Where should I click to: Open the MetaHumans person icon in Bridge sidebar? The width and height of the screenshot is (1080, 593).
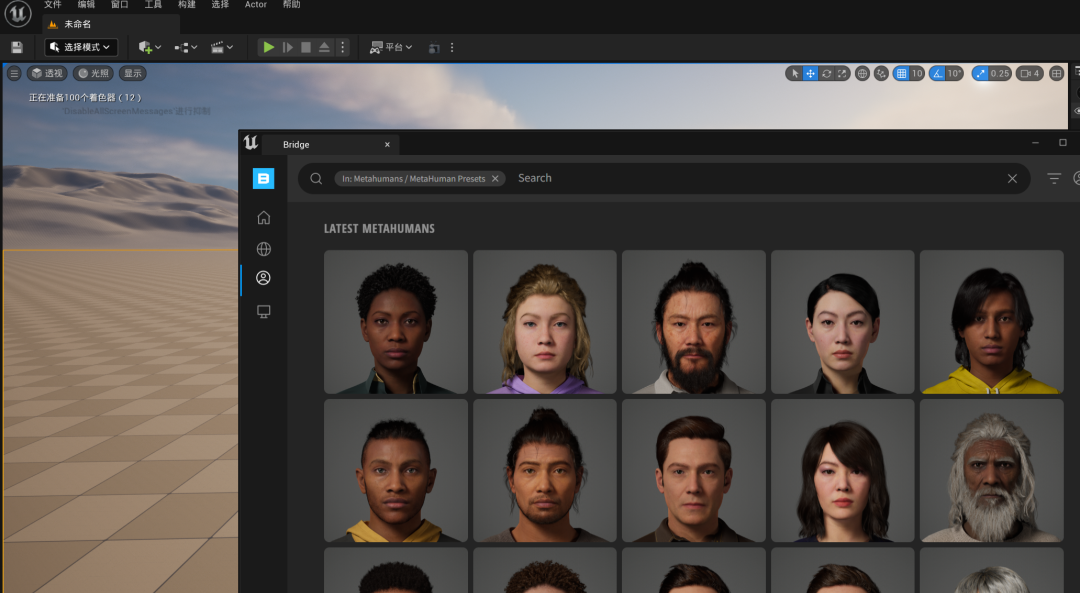click(x=263, y=278)
